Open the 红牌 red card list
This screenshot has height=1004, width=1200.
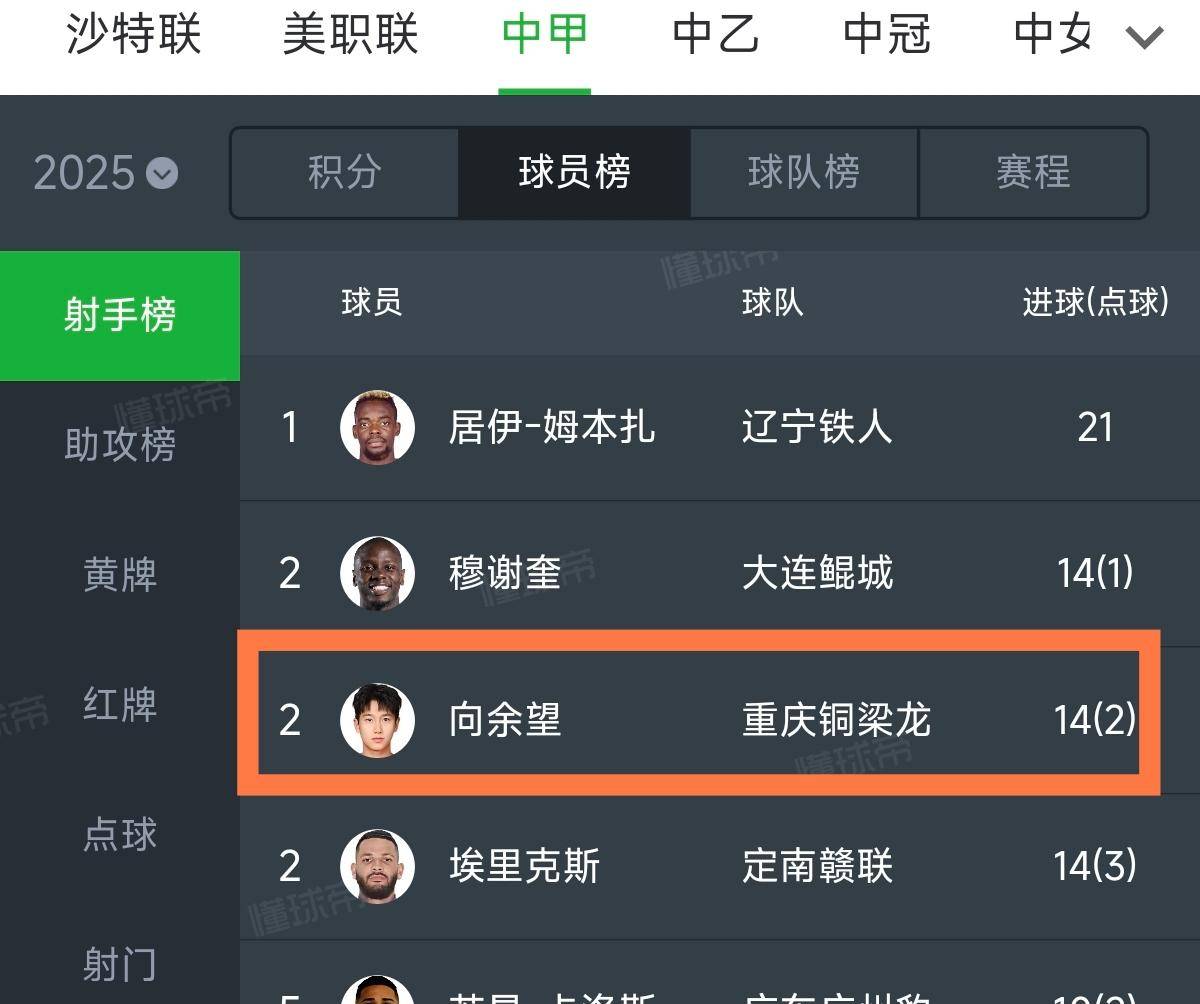click(119, 705)
